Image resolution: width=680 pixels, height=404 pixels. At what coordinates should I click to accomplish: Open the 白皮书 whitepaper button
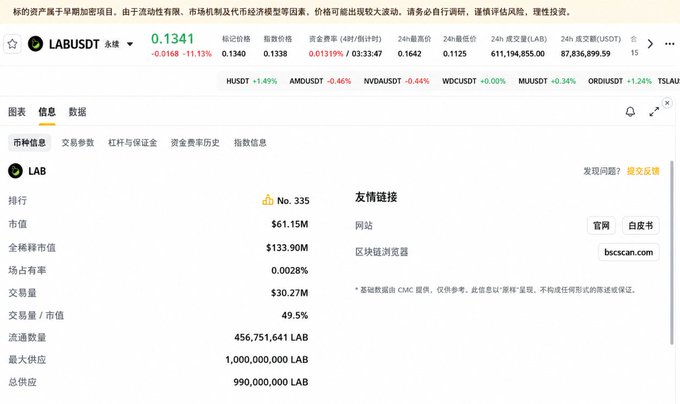(641, 225)
